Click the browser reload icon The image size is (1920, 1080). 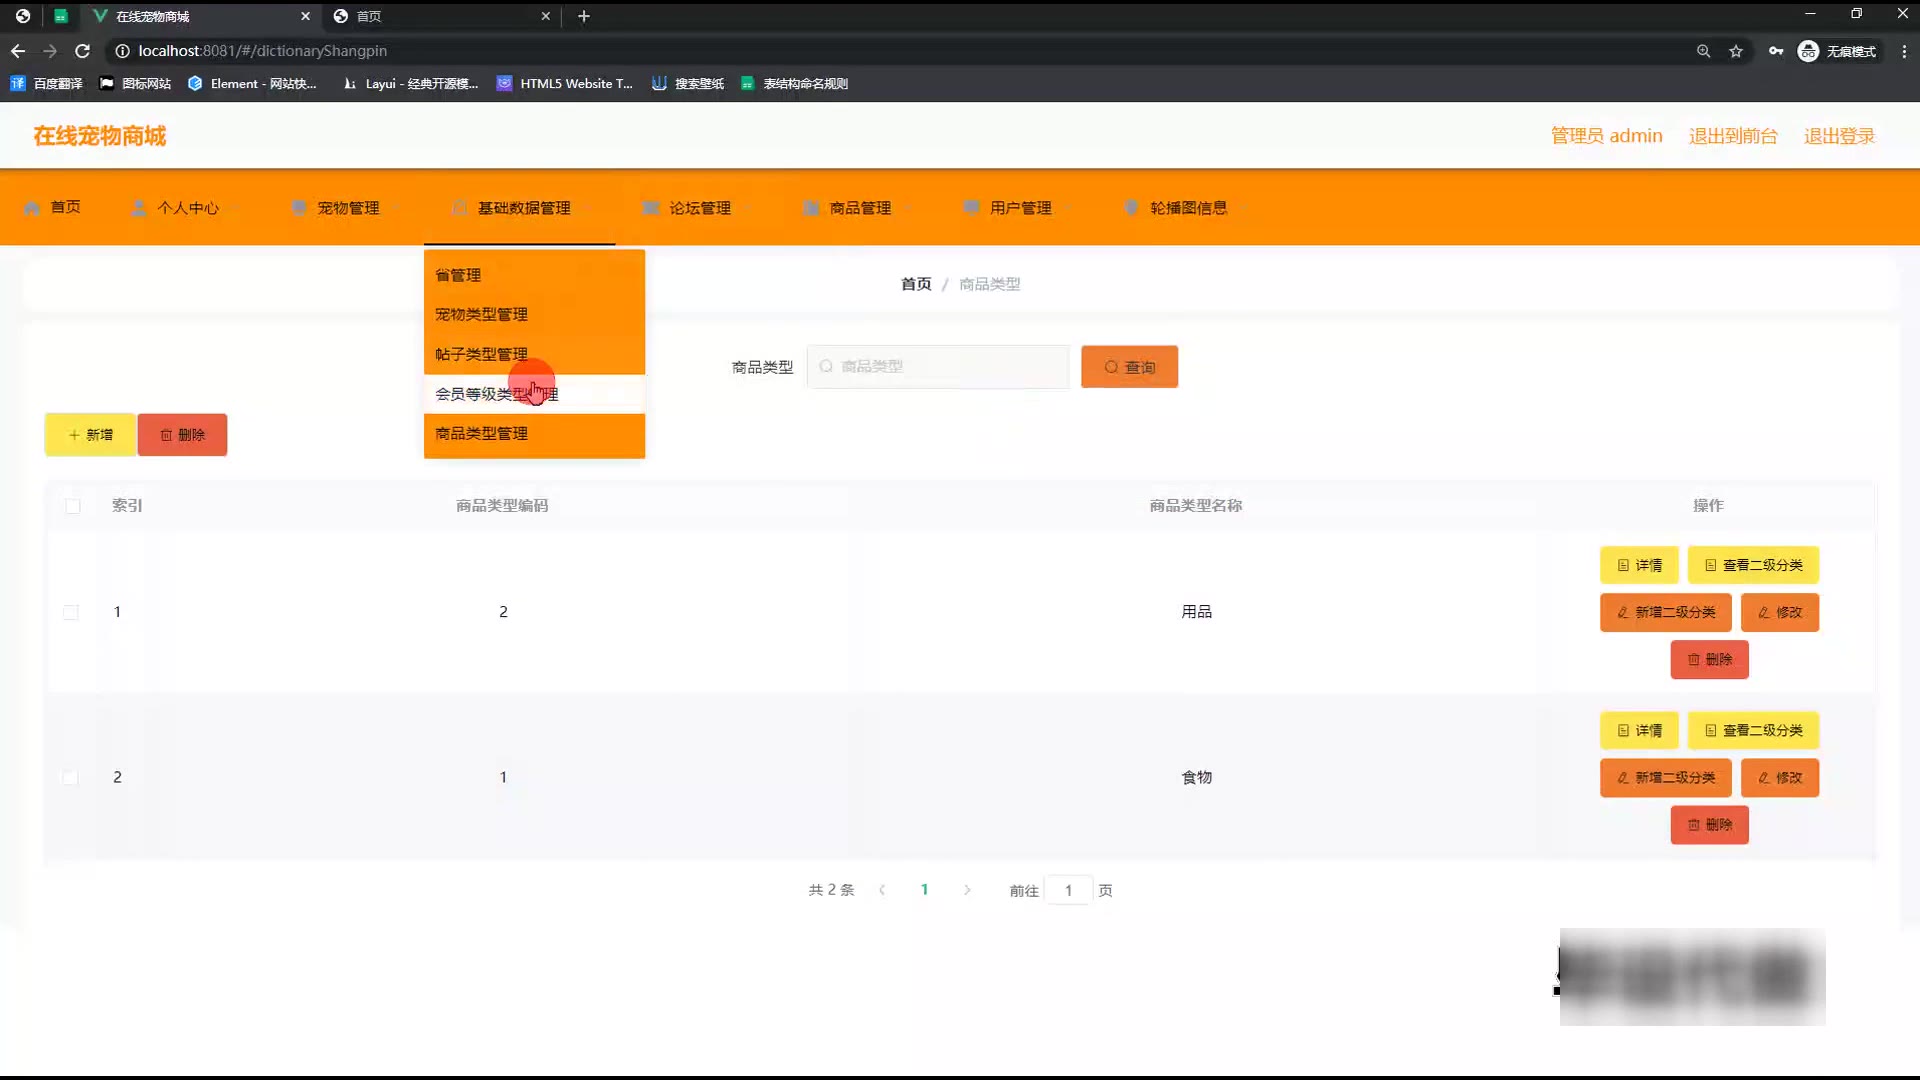83,51
